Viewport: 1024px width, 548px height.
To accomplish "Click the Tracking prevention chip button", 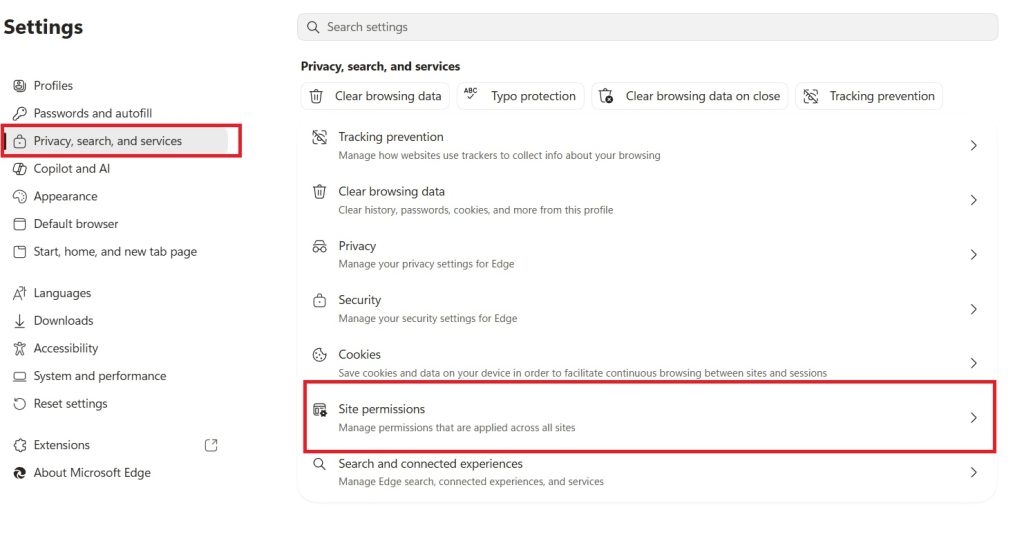I will tap(869, 96).
